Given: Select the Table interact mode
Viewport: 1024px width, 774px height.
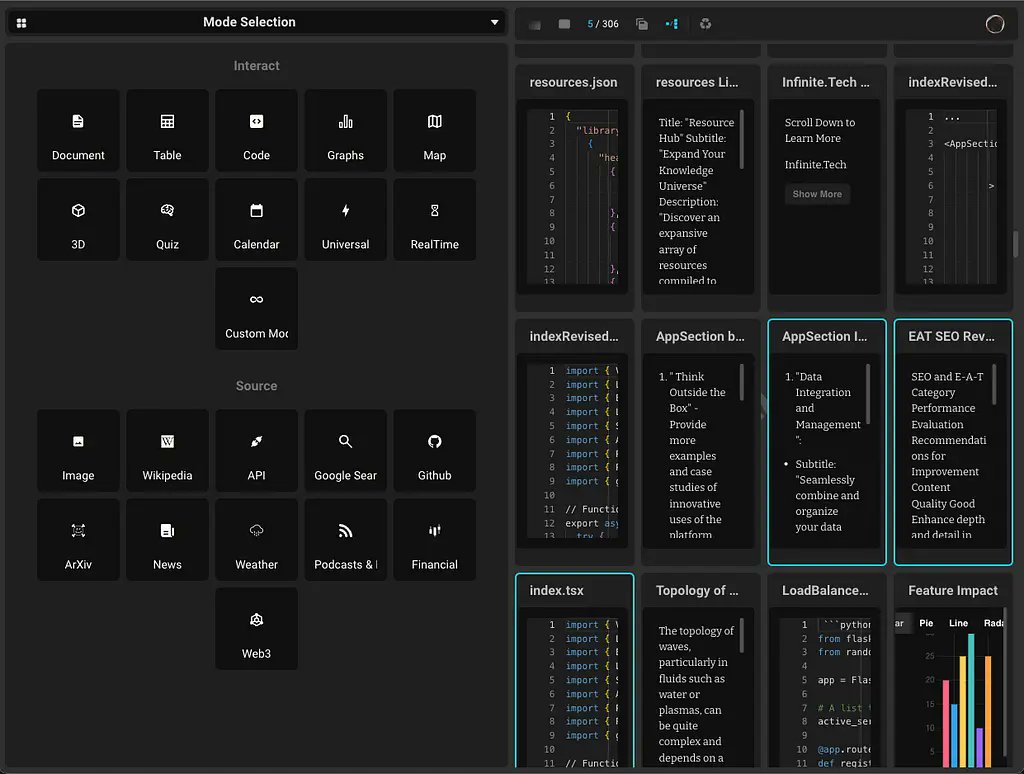Looking at the screenshot, I should pyautogui.click(x=167, y=131).
